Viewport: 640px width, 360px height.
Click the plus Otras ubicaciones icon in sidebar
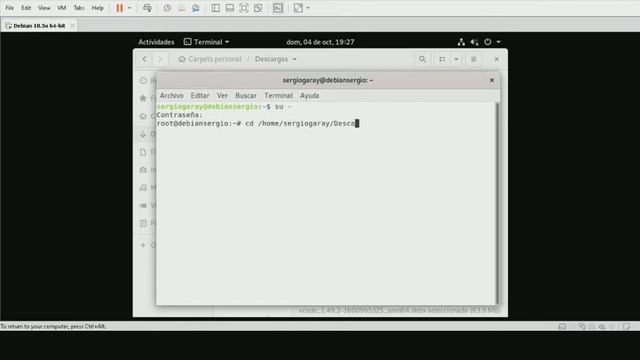[x=143, y=245]
